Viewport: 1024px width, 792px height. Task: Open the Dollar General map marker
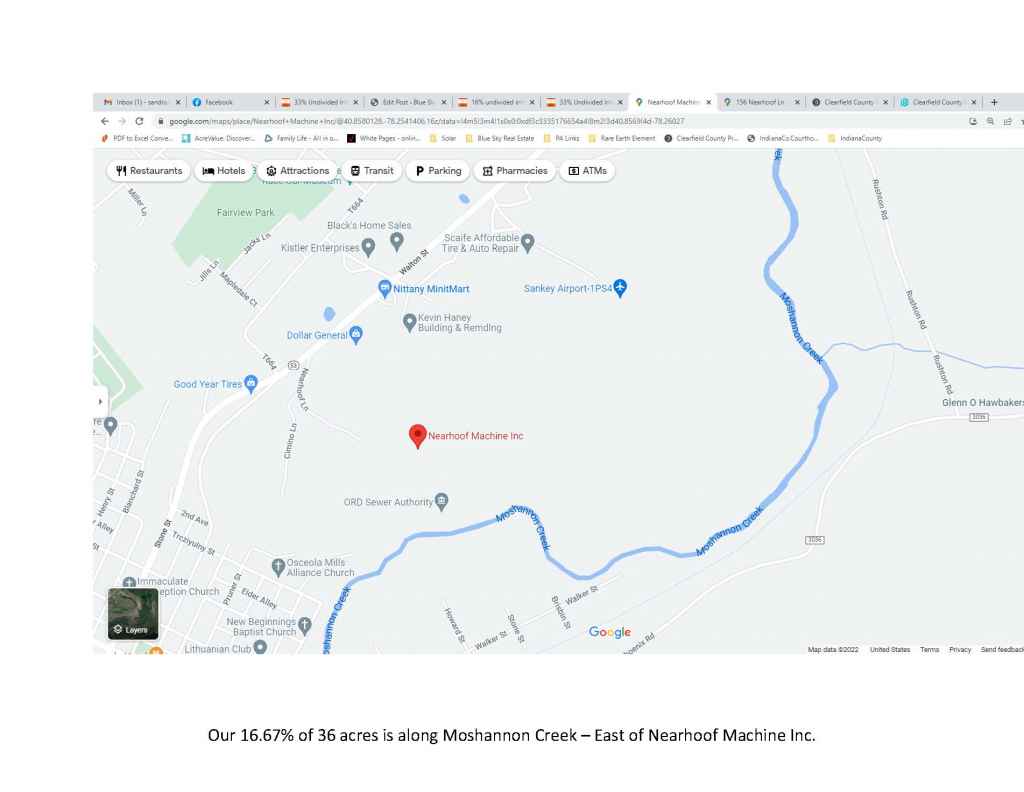[x=356, y=335]
